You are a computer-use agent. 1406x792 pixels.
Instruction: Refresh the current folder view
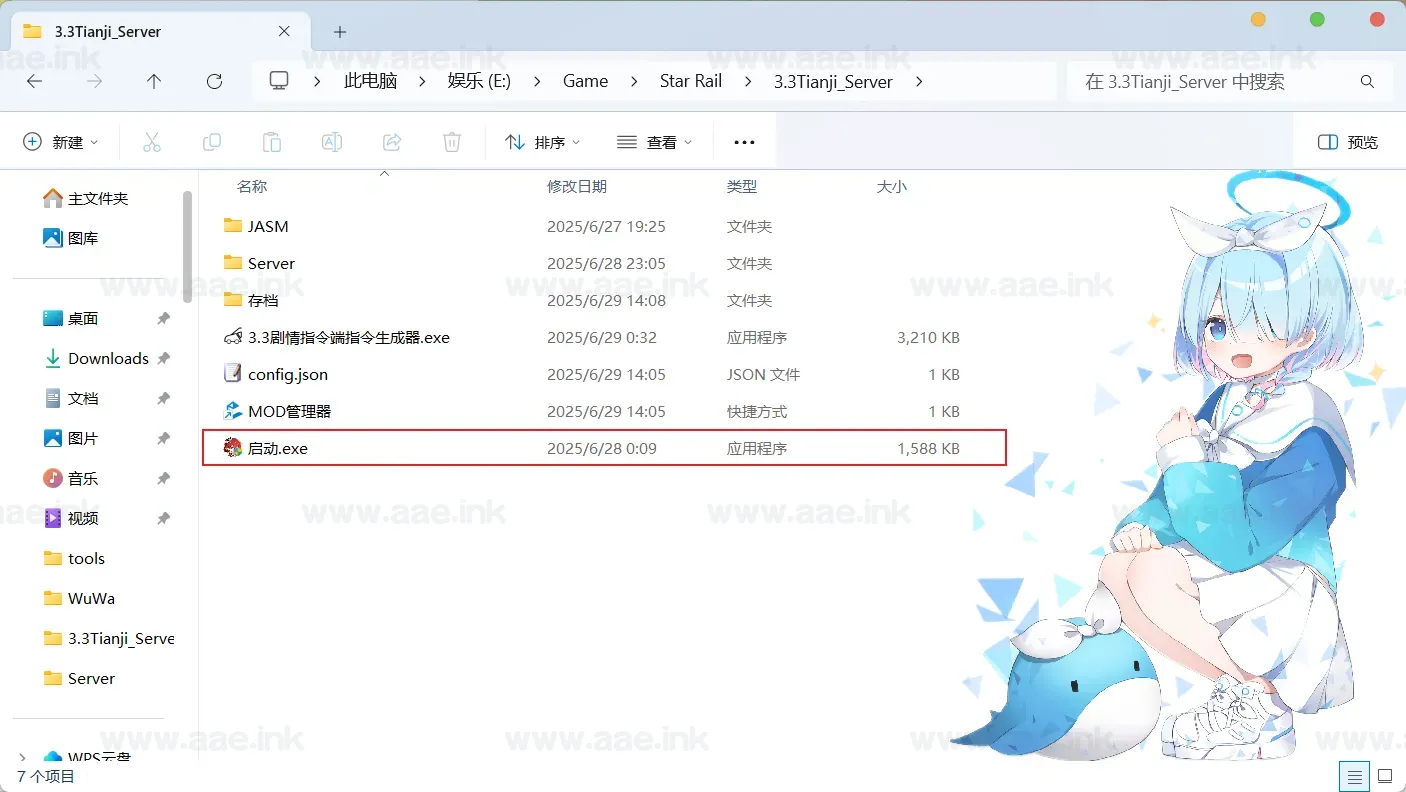point(214,81)
